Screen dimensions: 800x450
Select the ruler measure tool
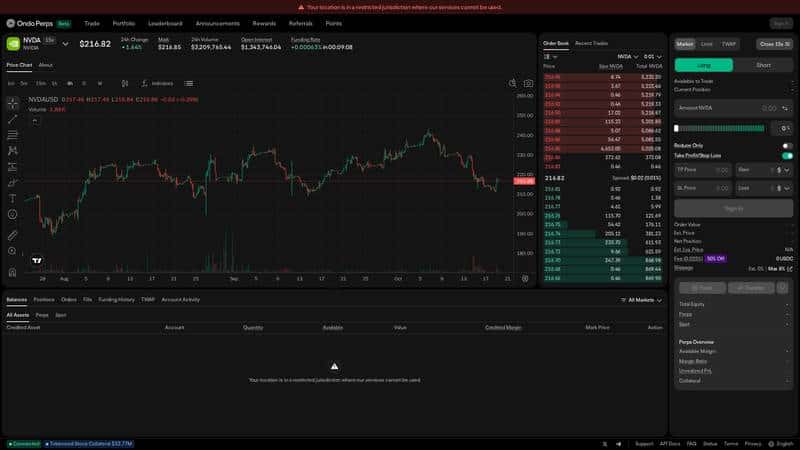coord(13,235)
